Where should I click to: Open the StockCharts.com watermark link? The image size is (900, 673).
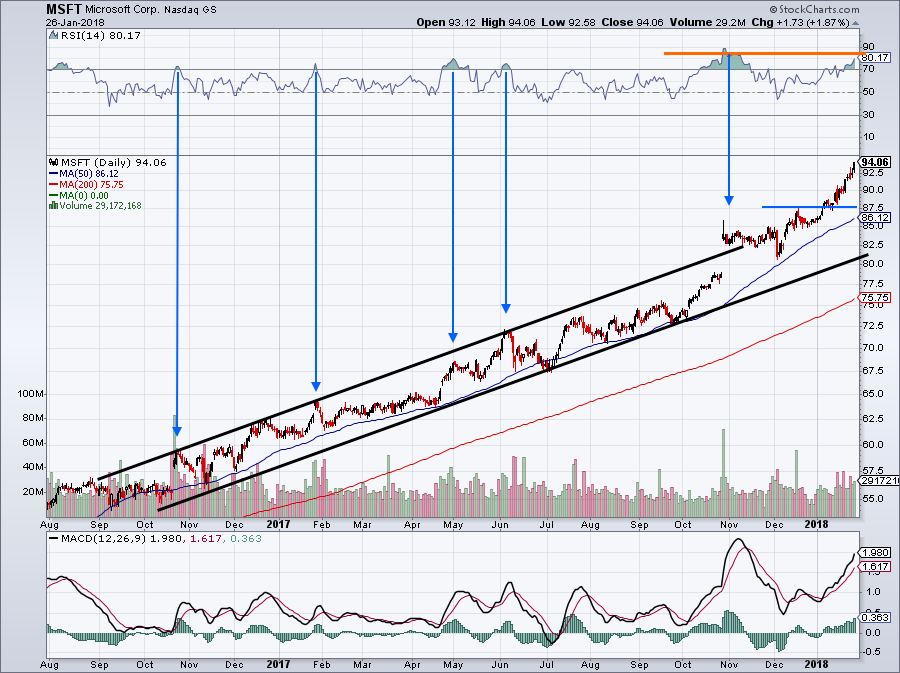point(814,9)
